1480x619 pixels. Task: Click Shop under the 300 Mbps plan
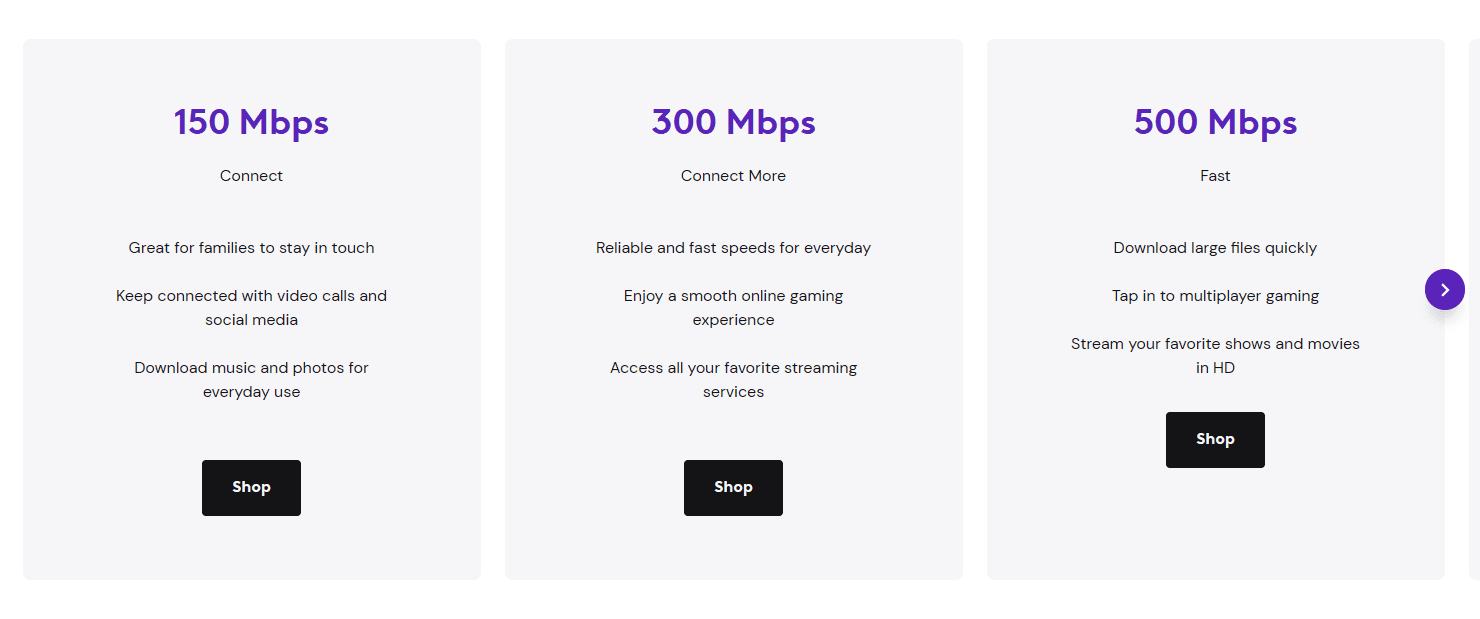click(x=733, y=488)
